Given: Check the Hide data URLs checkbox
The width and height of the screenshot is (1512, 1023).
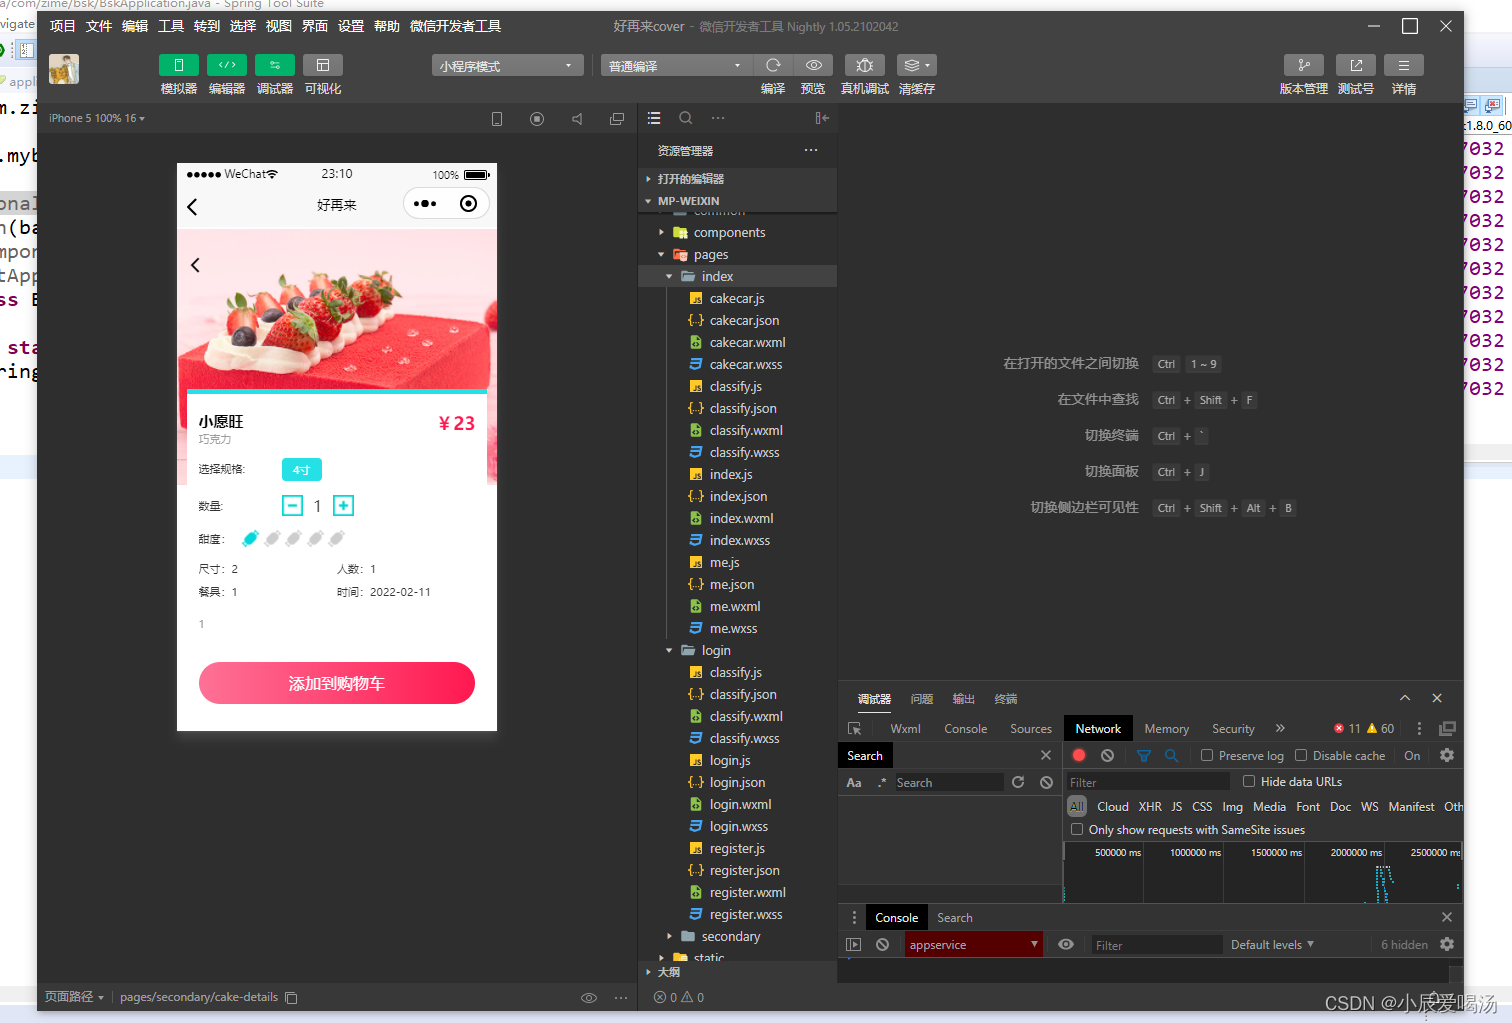Looking at the screenshot, I should [1249, 782].
